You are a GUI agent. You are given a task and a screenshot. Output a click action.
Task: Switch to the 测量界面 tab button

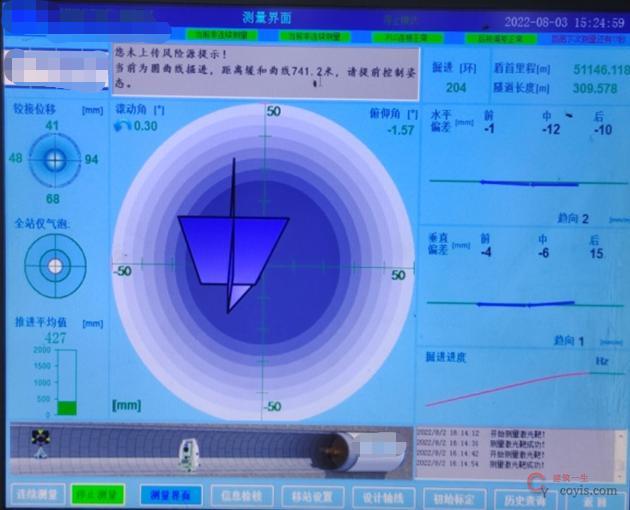coord(171,495)
